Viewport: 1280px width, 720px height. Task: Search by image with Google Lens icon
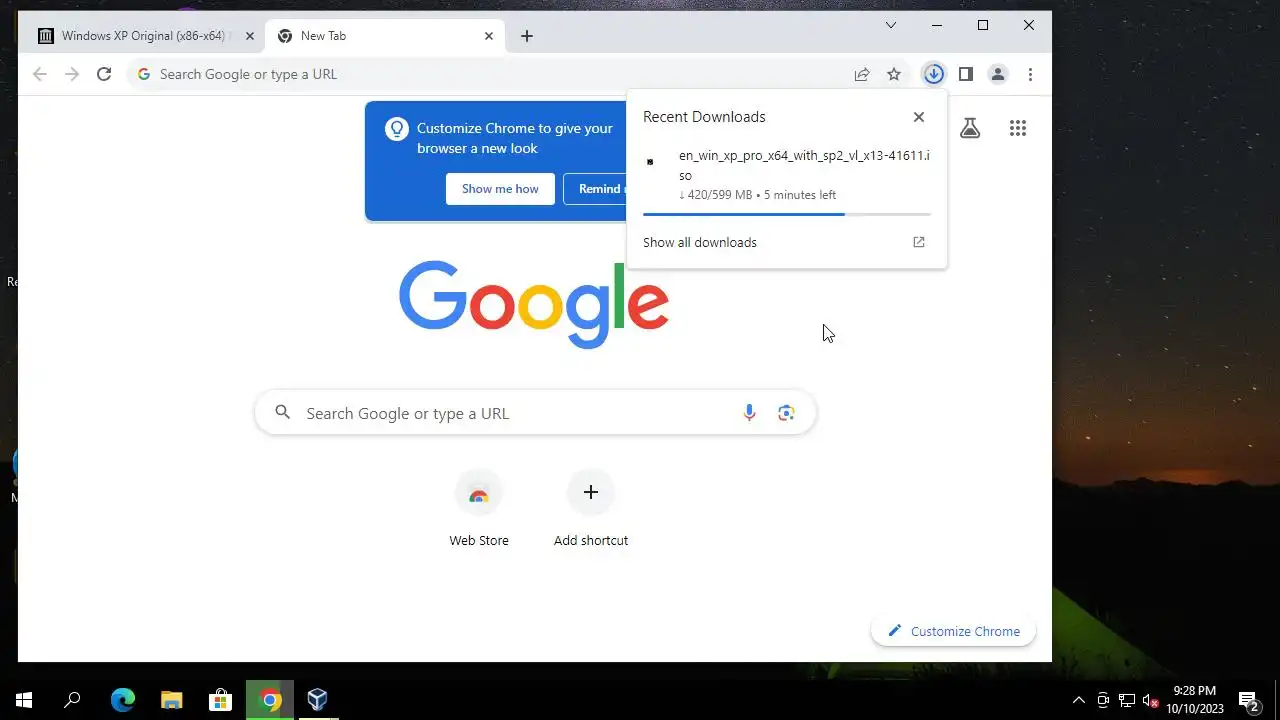pos(786,413)
